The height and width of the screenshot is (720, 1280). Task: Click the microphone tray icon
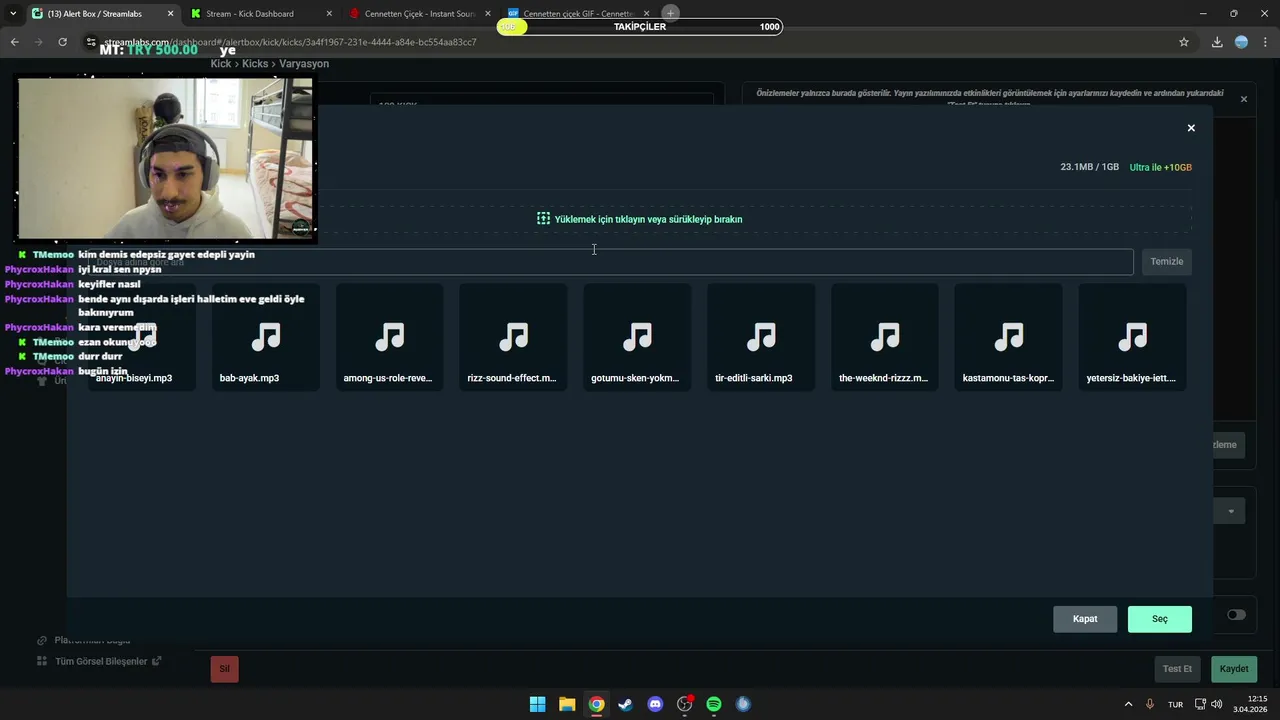tap(1150, 704)
